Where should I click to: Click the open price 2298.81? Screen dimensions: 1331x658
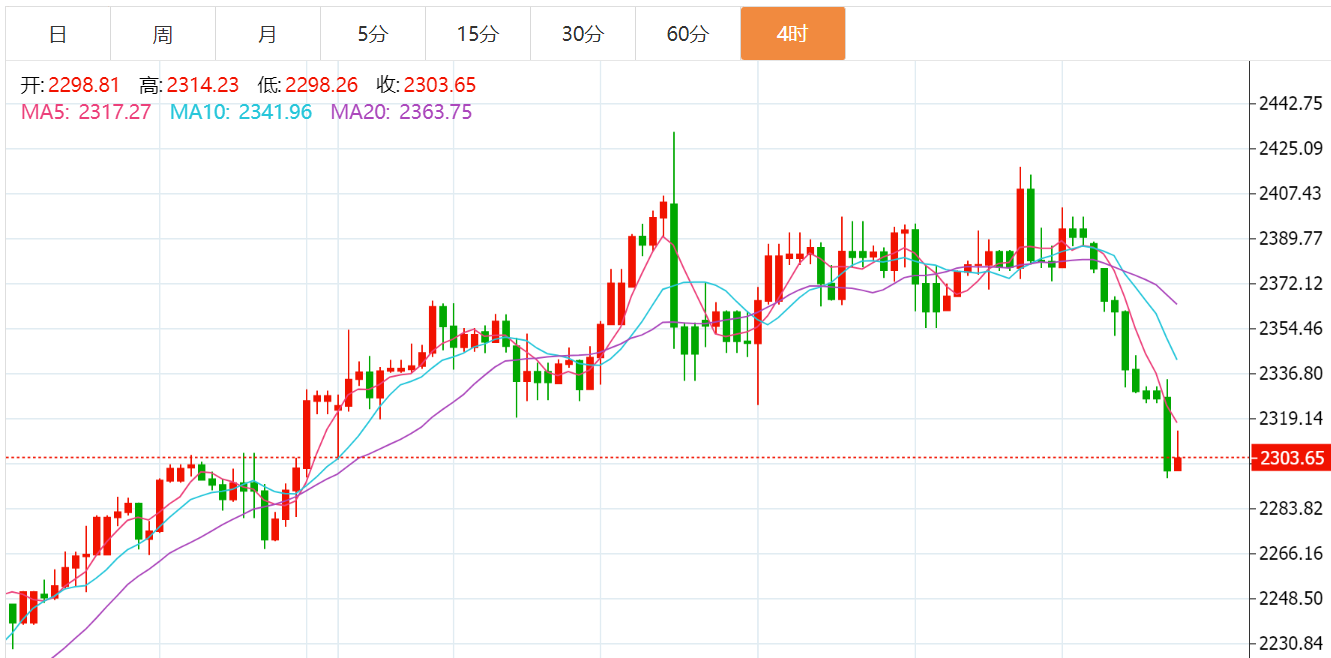click(x=83, y=86)
